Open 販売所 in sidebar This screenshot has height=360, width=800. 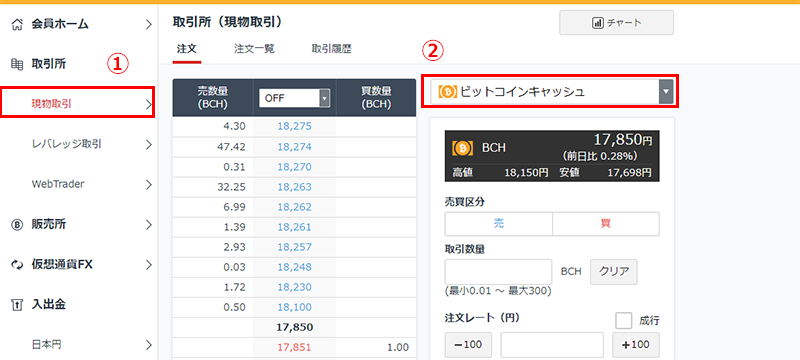pos(48,224)
